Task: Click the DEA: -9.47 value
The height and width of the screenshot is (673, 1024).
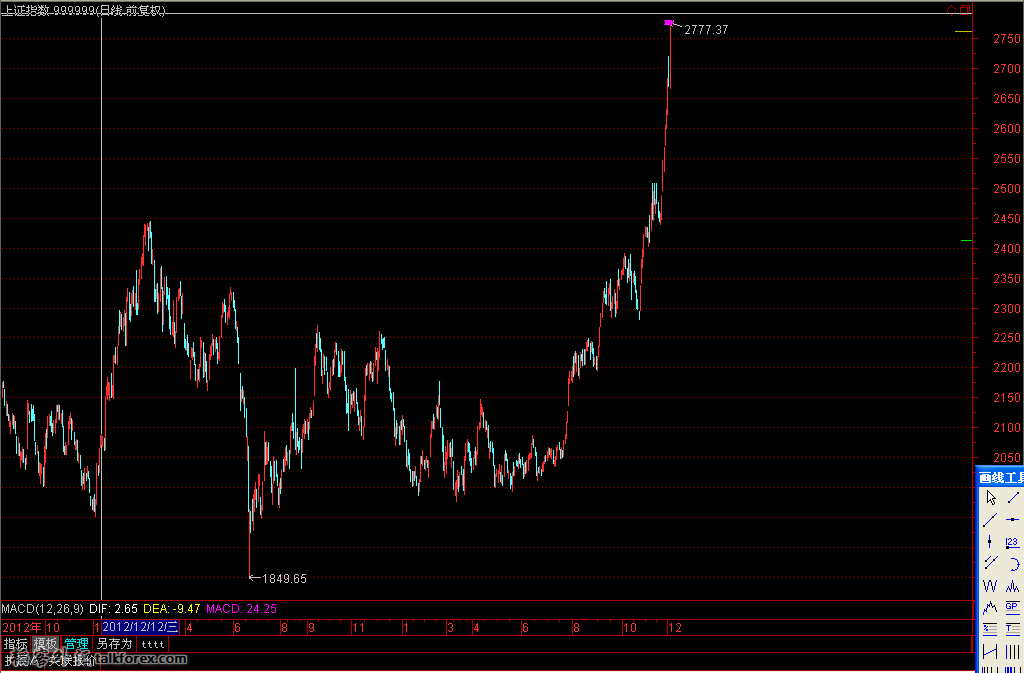Action: click(172, 609)
